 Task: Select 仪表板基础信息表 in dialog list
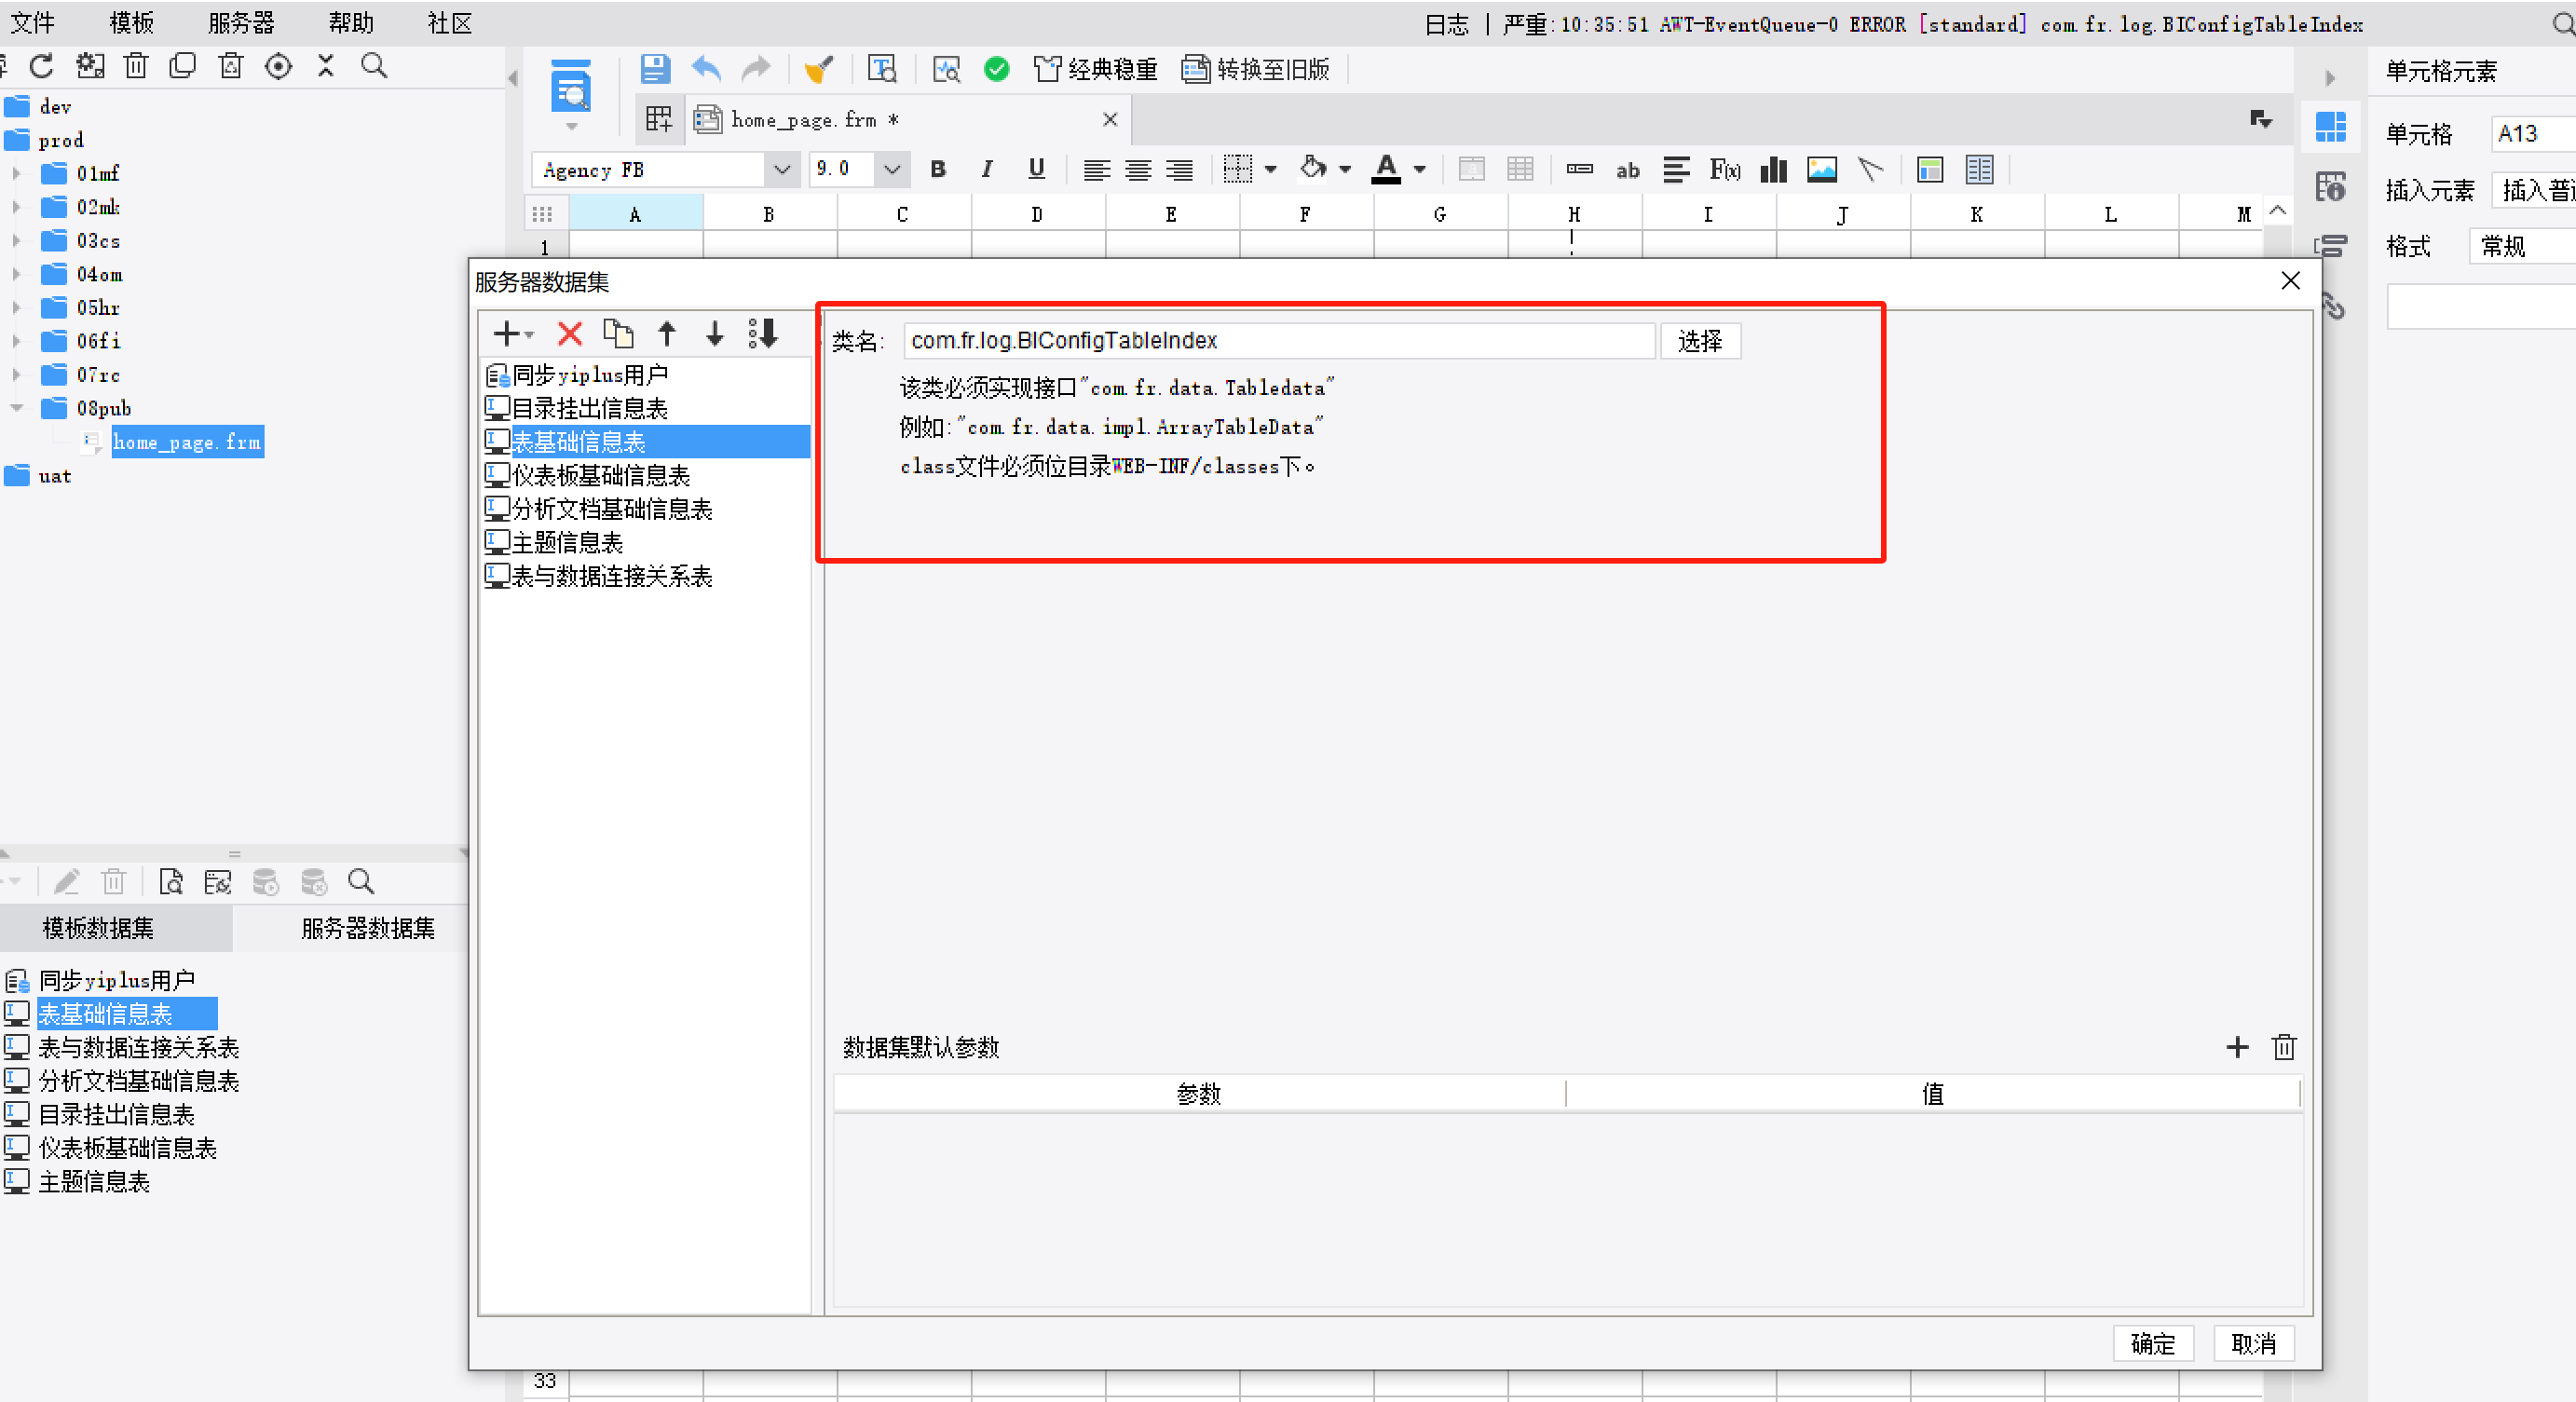click(600, 475)
